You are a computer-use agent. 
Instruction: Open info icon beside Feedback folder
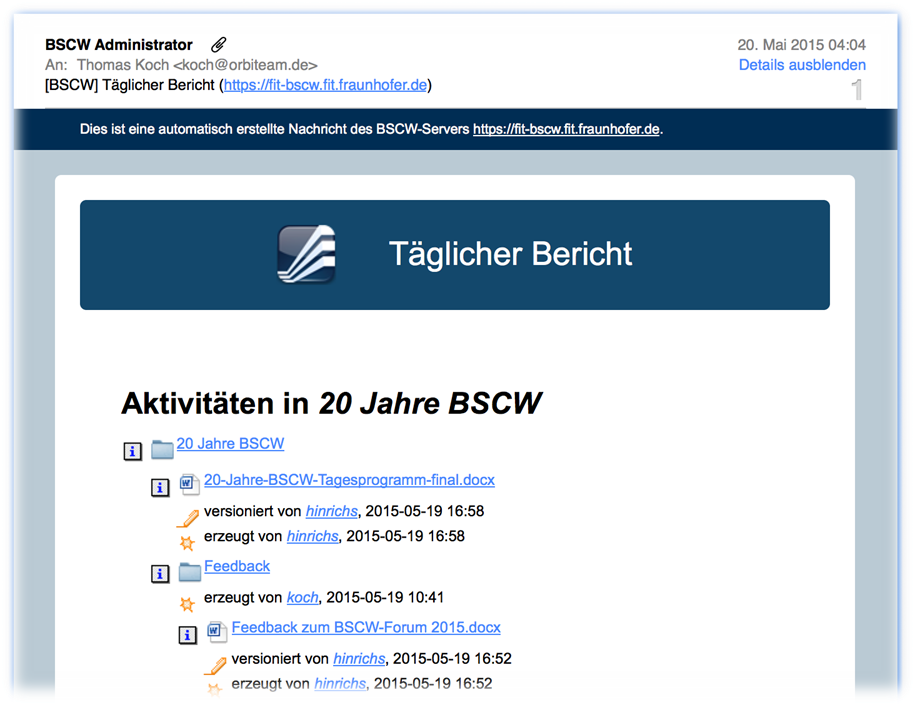point(160,574)
